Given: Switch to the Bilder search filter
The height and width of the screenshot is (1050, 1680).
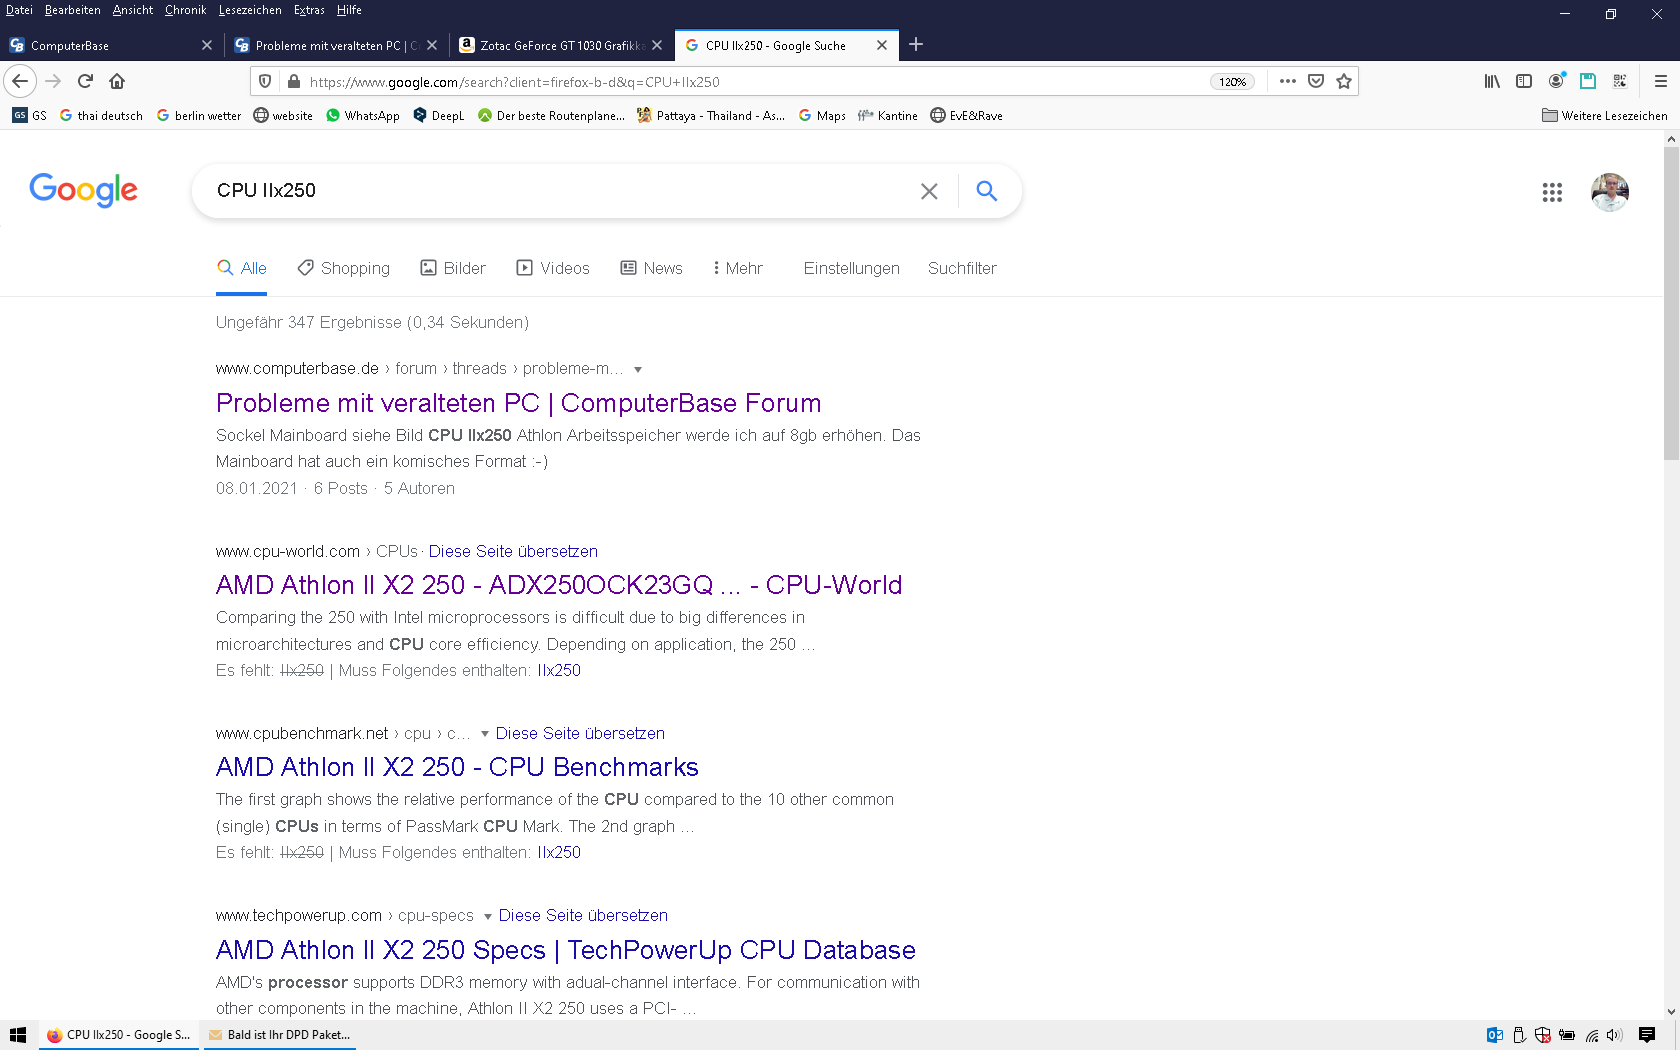Looking at the screenshot, I should 453,268.
